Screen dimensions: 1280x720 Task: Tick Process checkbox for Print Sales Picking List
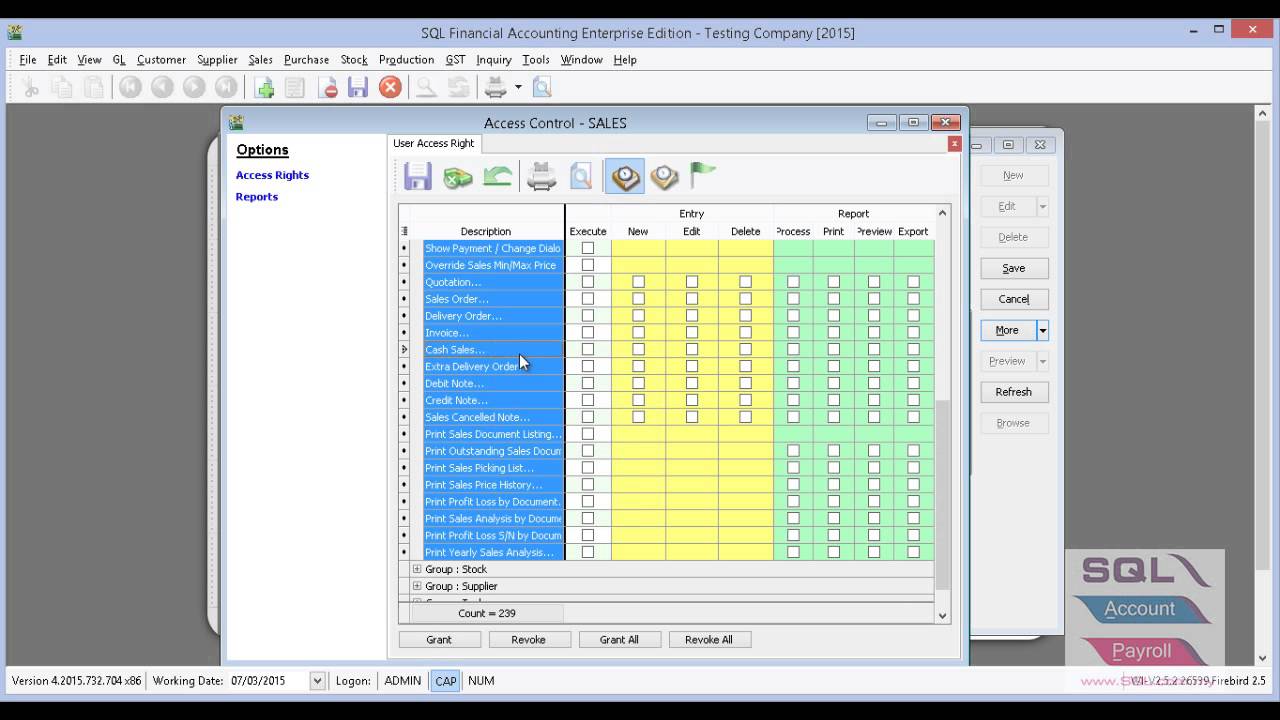[793, 468]
